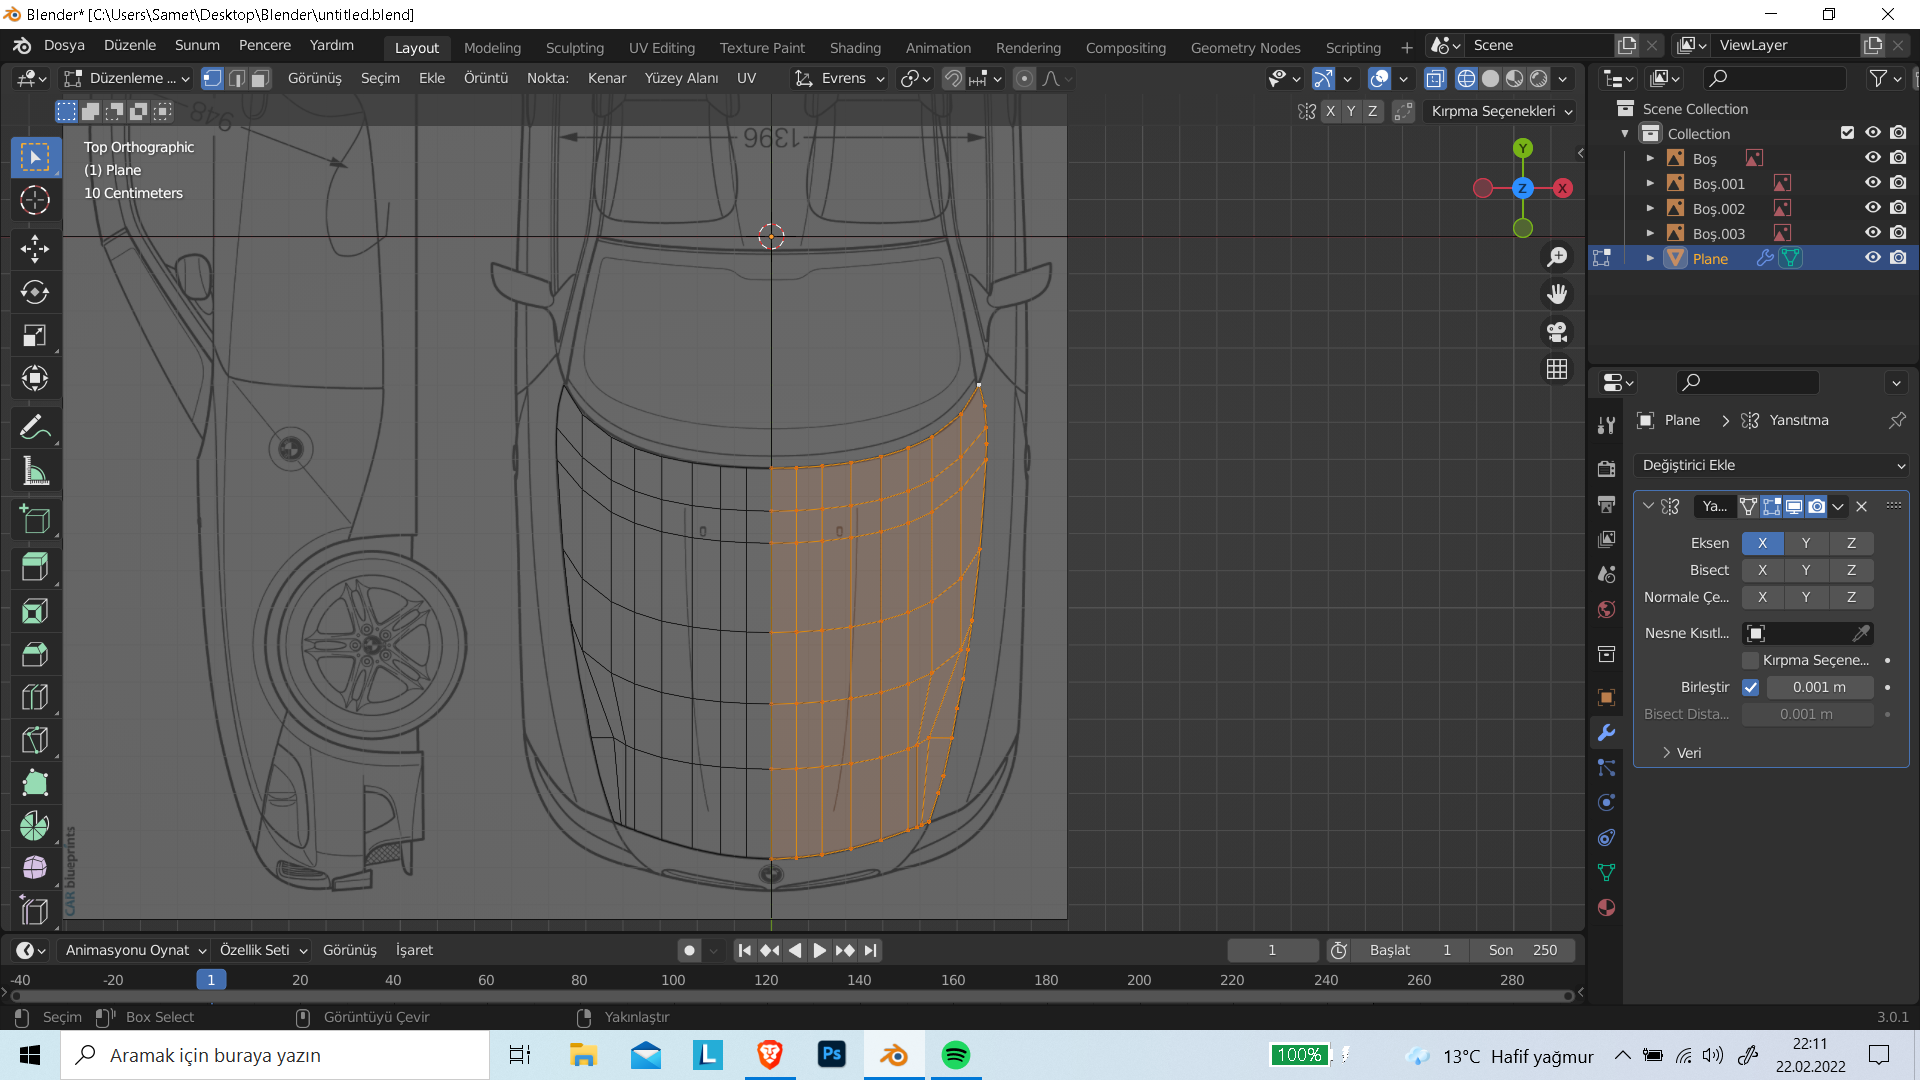This screenshot has height=1080, width=1920.
Task: Select the Measure ruler tool
Action: 35,472
